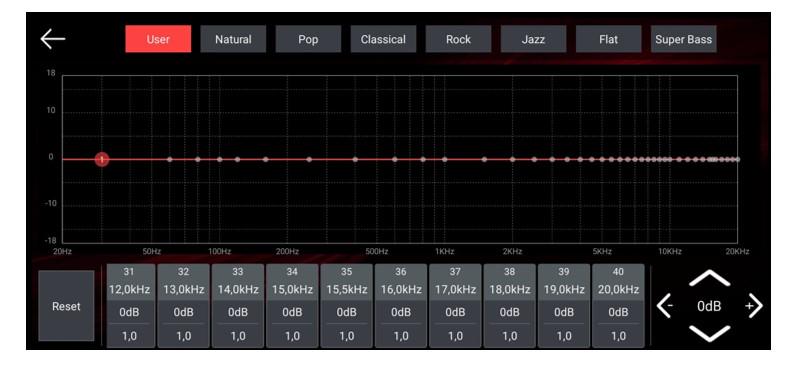Select the User preset tab
Viewport: 790px width, 372px height.
pyautogui.click(x=158, y=39)
